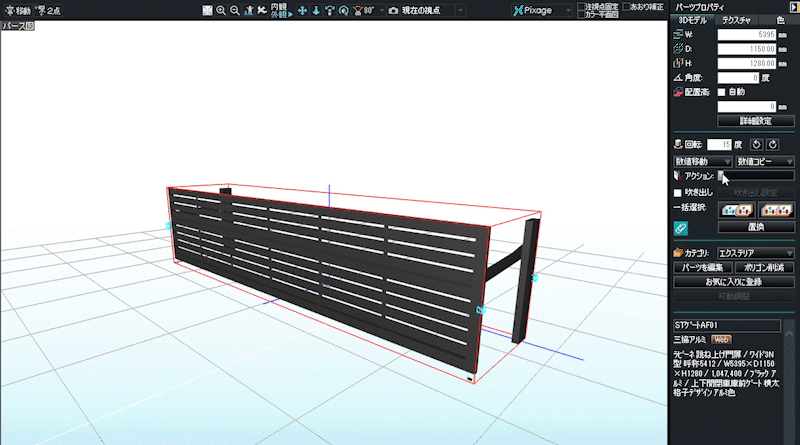This screenshot has height=445, width=800.
Task: Toggle the 吹き出し checkbox
Action: [677, 192]
